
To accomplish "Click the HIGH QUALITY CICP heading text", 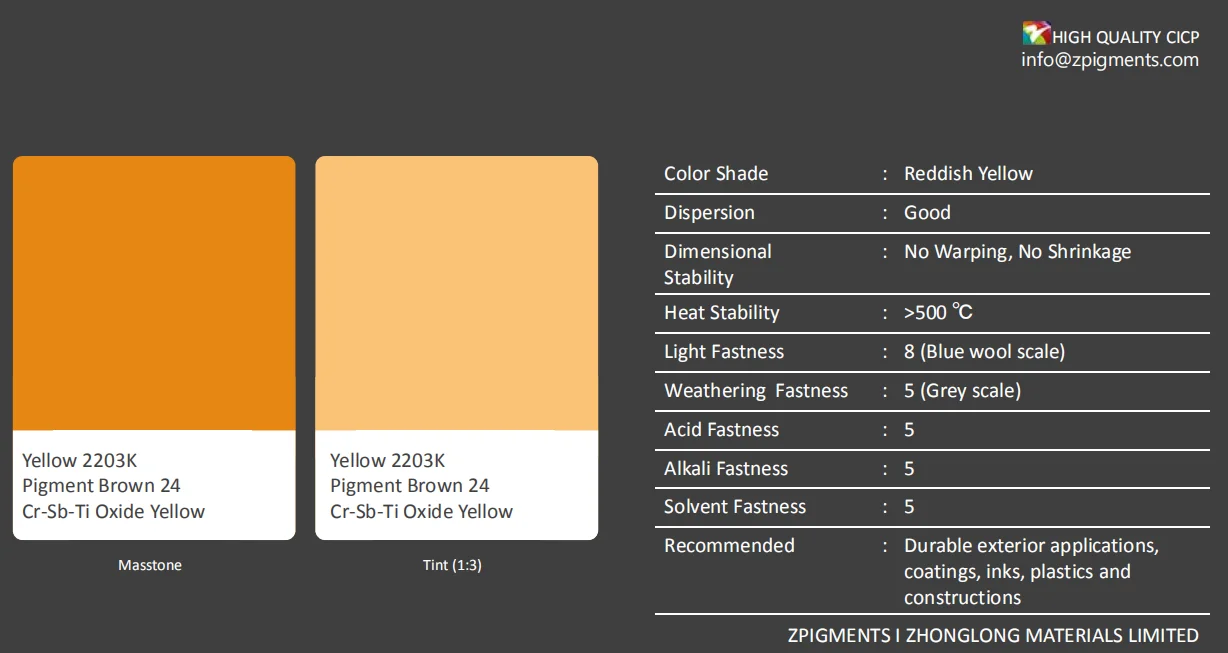I will (1125, 37).
